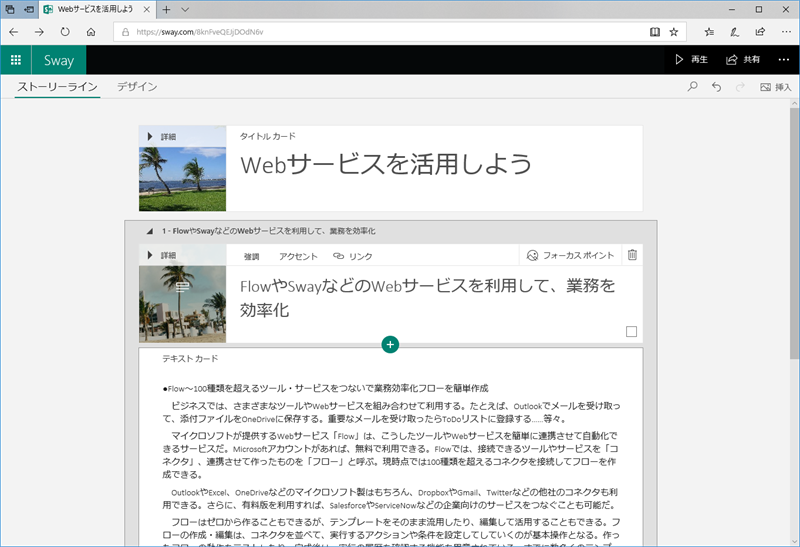Viewport: 800px width, 547px height.
Task: Share this page from browser toolbar
Action: click(760, 32)
